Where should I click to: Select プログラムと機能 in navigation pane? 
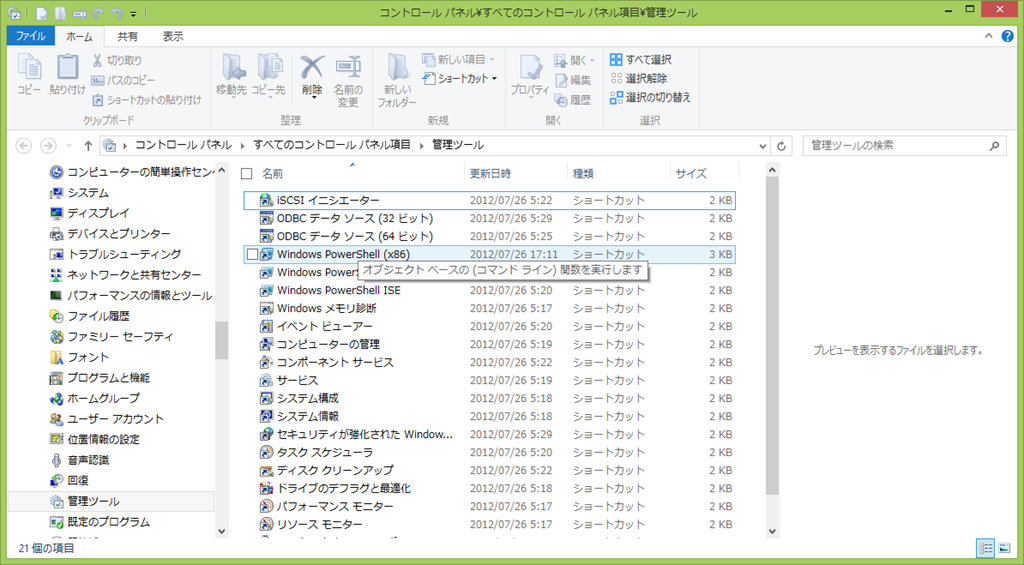click(x=108, y=378)
